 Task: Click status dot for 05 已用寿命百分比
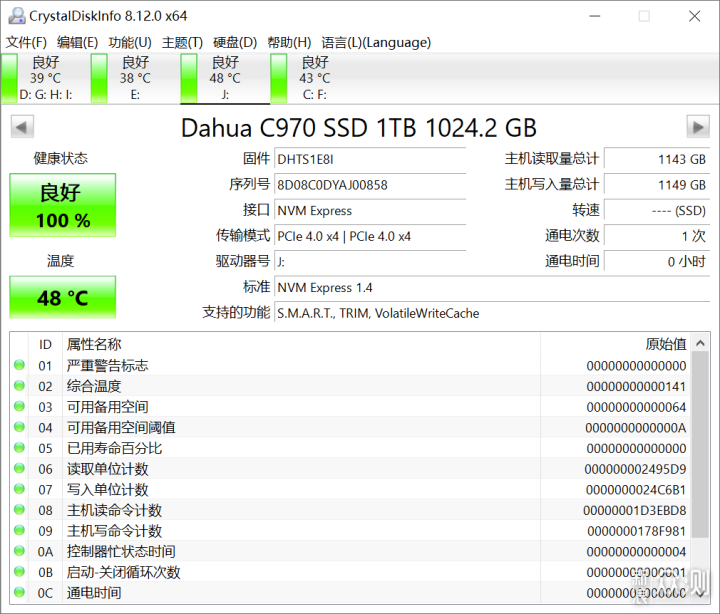coord(19,448)
